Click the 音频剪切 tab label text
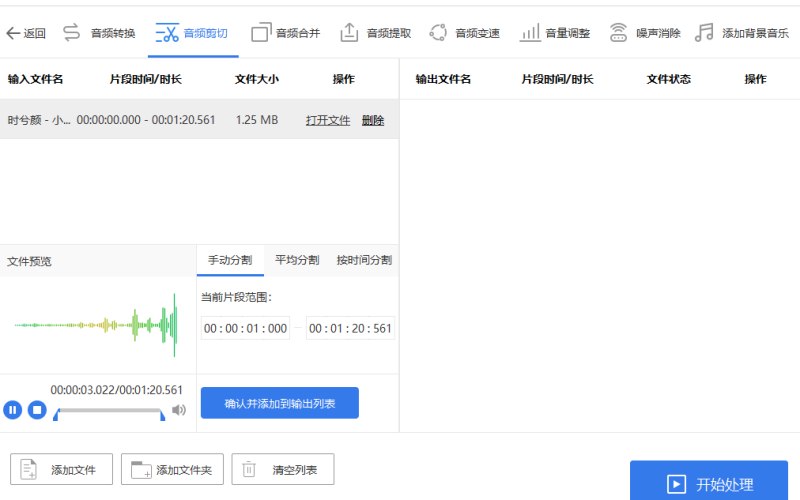This screenshot has width=800, height=500. (x=206, y=33)
